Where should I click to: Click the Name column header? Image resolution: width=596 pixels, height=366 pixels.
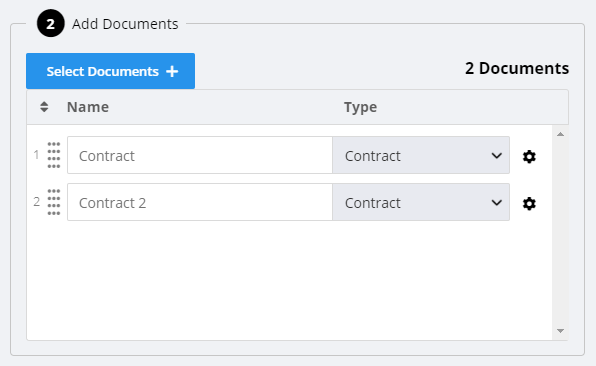point(88,107)
